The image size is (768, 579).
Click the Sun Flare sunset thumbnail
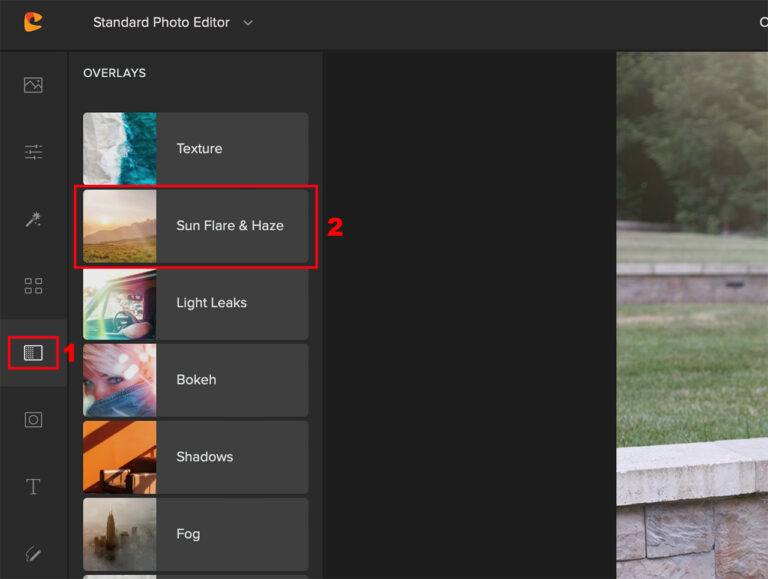pos(120,226)
